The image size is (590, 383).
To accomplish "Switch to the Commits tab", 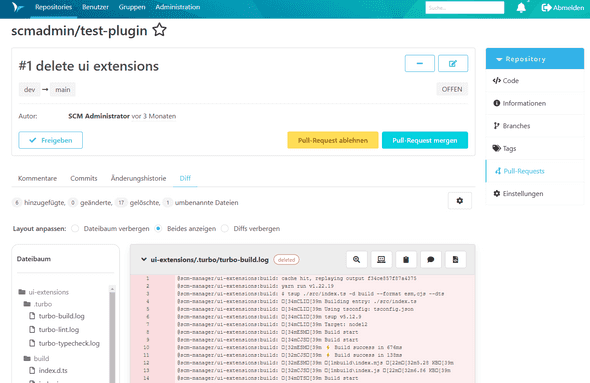I will point(84,178).
